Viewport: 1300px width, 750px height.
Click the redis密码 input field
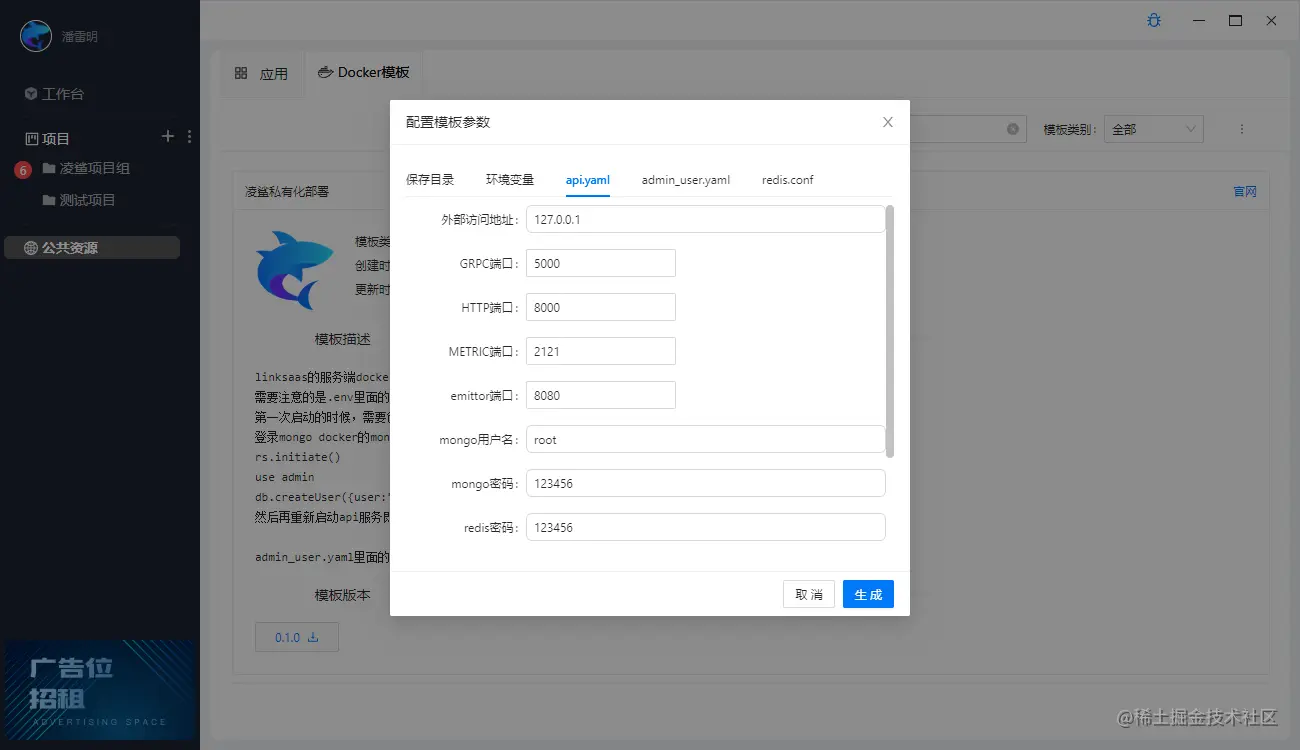click(706, 527)
